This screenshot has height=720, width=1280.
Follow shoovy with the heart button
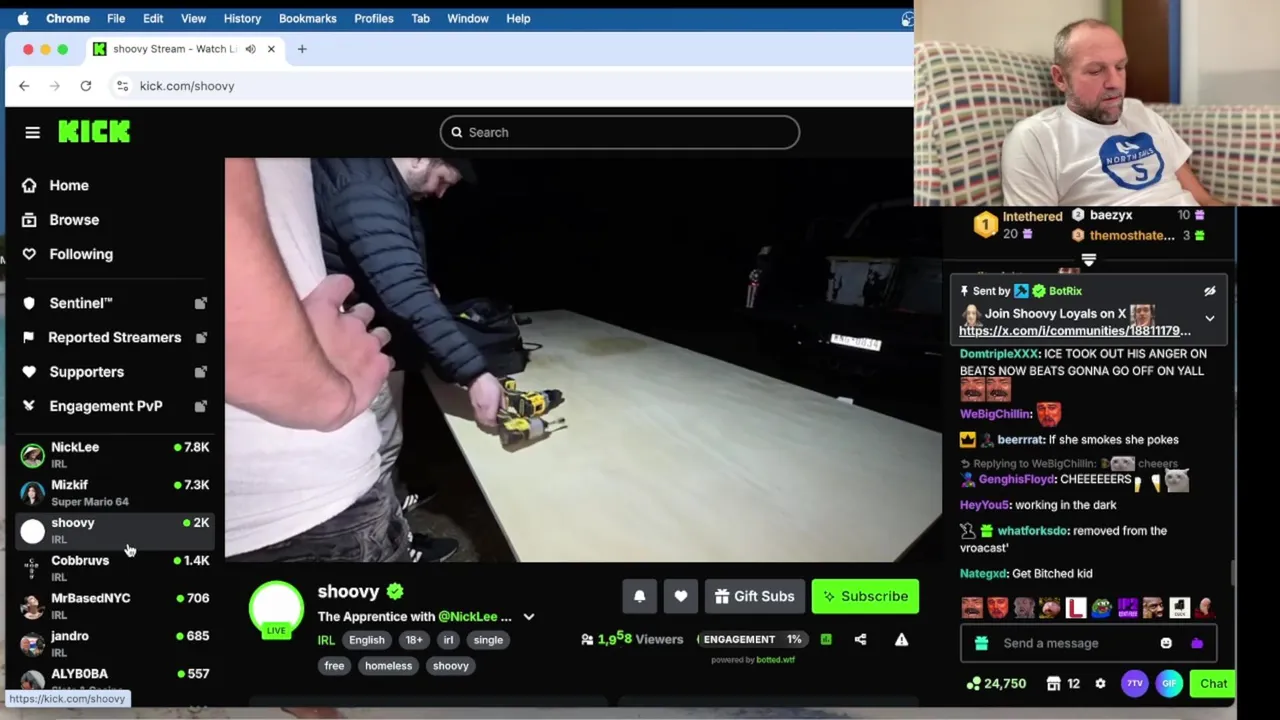(x=681, y=596)
